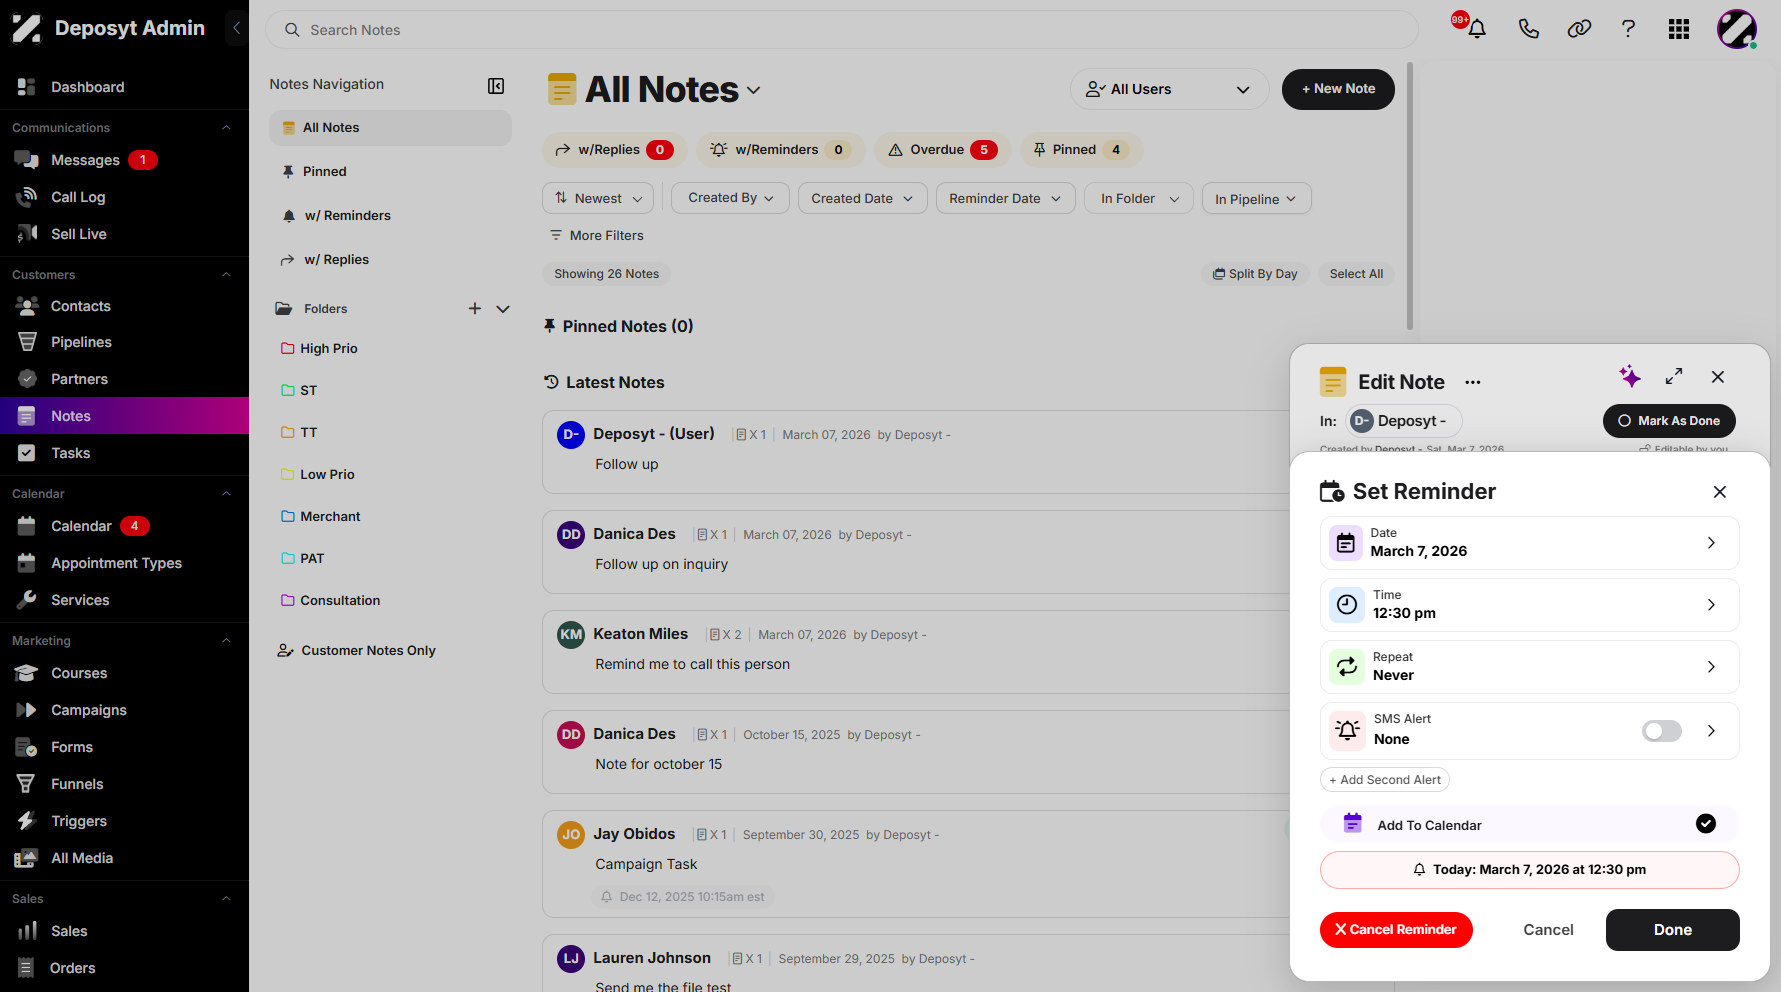This screenshot has height=992, width=1781.
Task: Toggle the Pinned filter chip
Action: [x=1082, y=150]
